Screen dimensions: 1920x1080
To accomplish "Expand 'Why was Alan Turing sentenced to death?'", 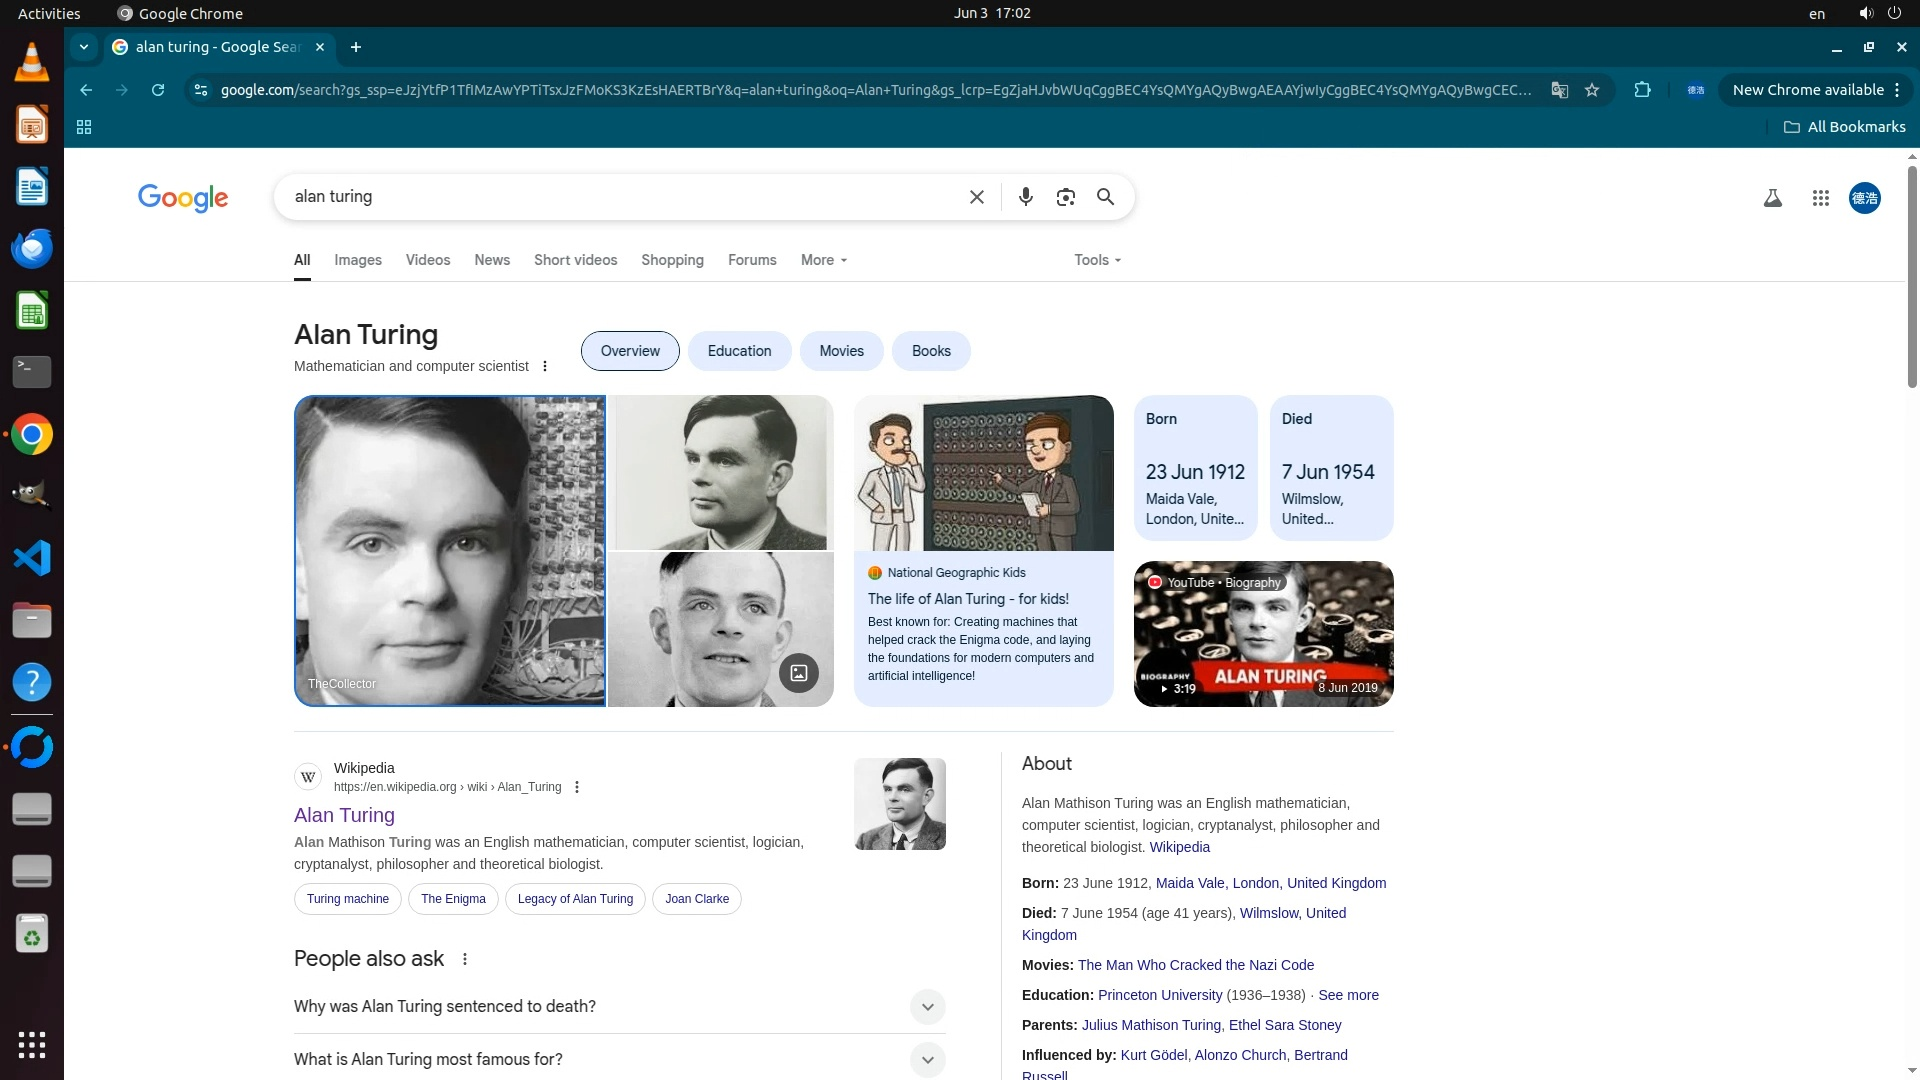I will 927,1007.
